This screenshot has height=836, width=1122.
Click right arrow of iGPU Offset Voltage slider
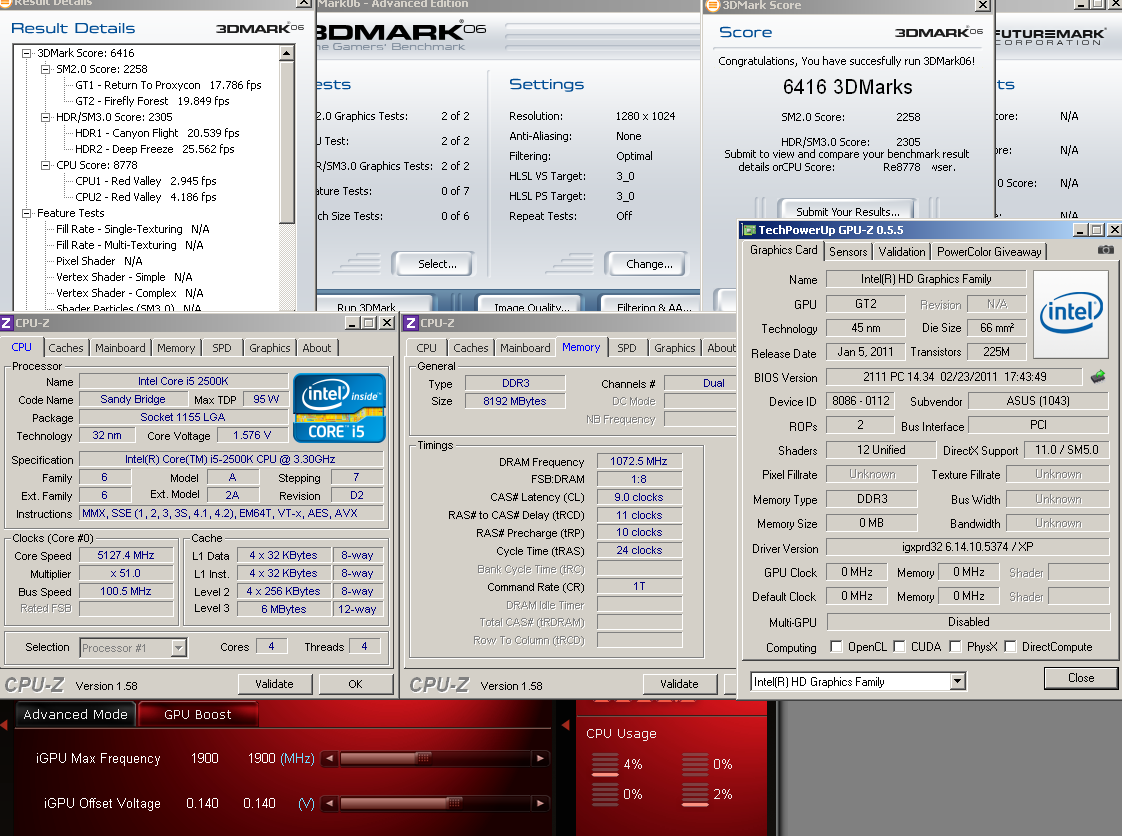tap(541, 803)
